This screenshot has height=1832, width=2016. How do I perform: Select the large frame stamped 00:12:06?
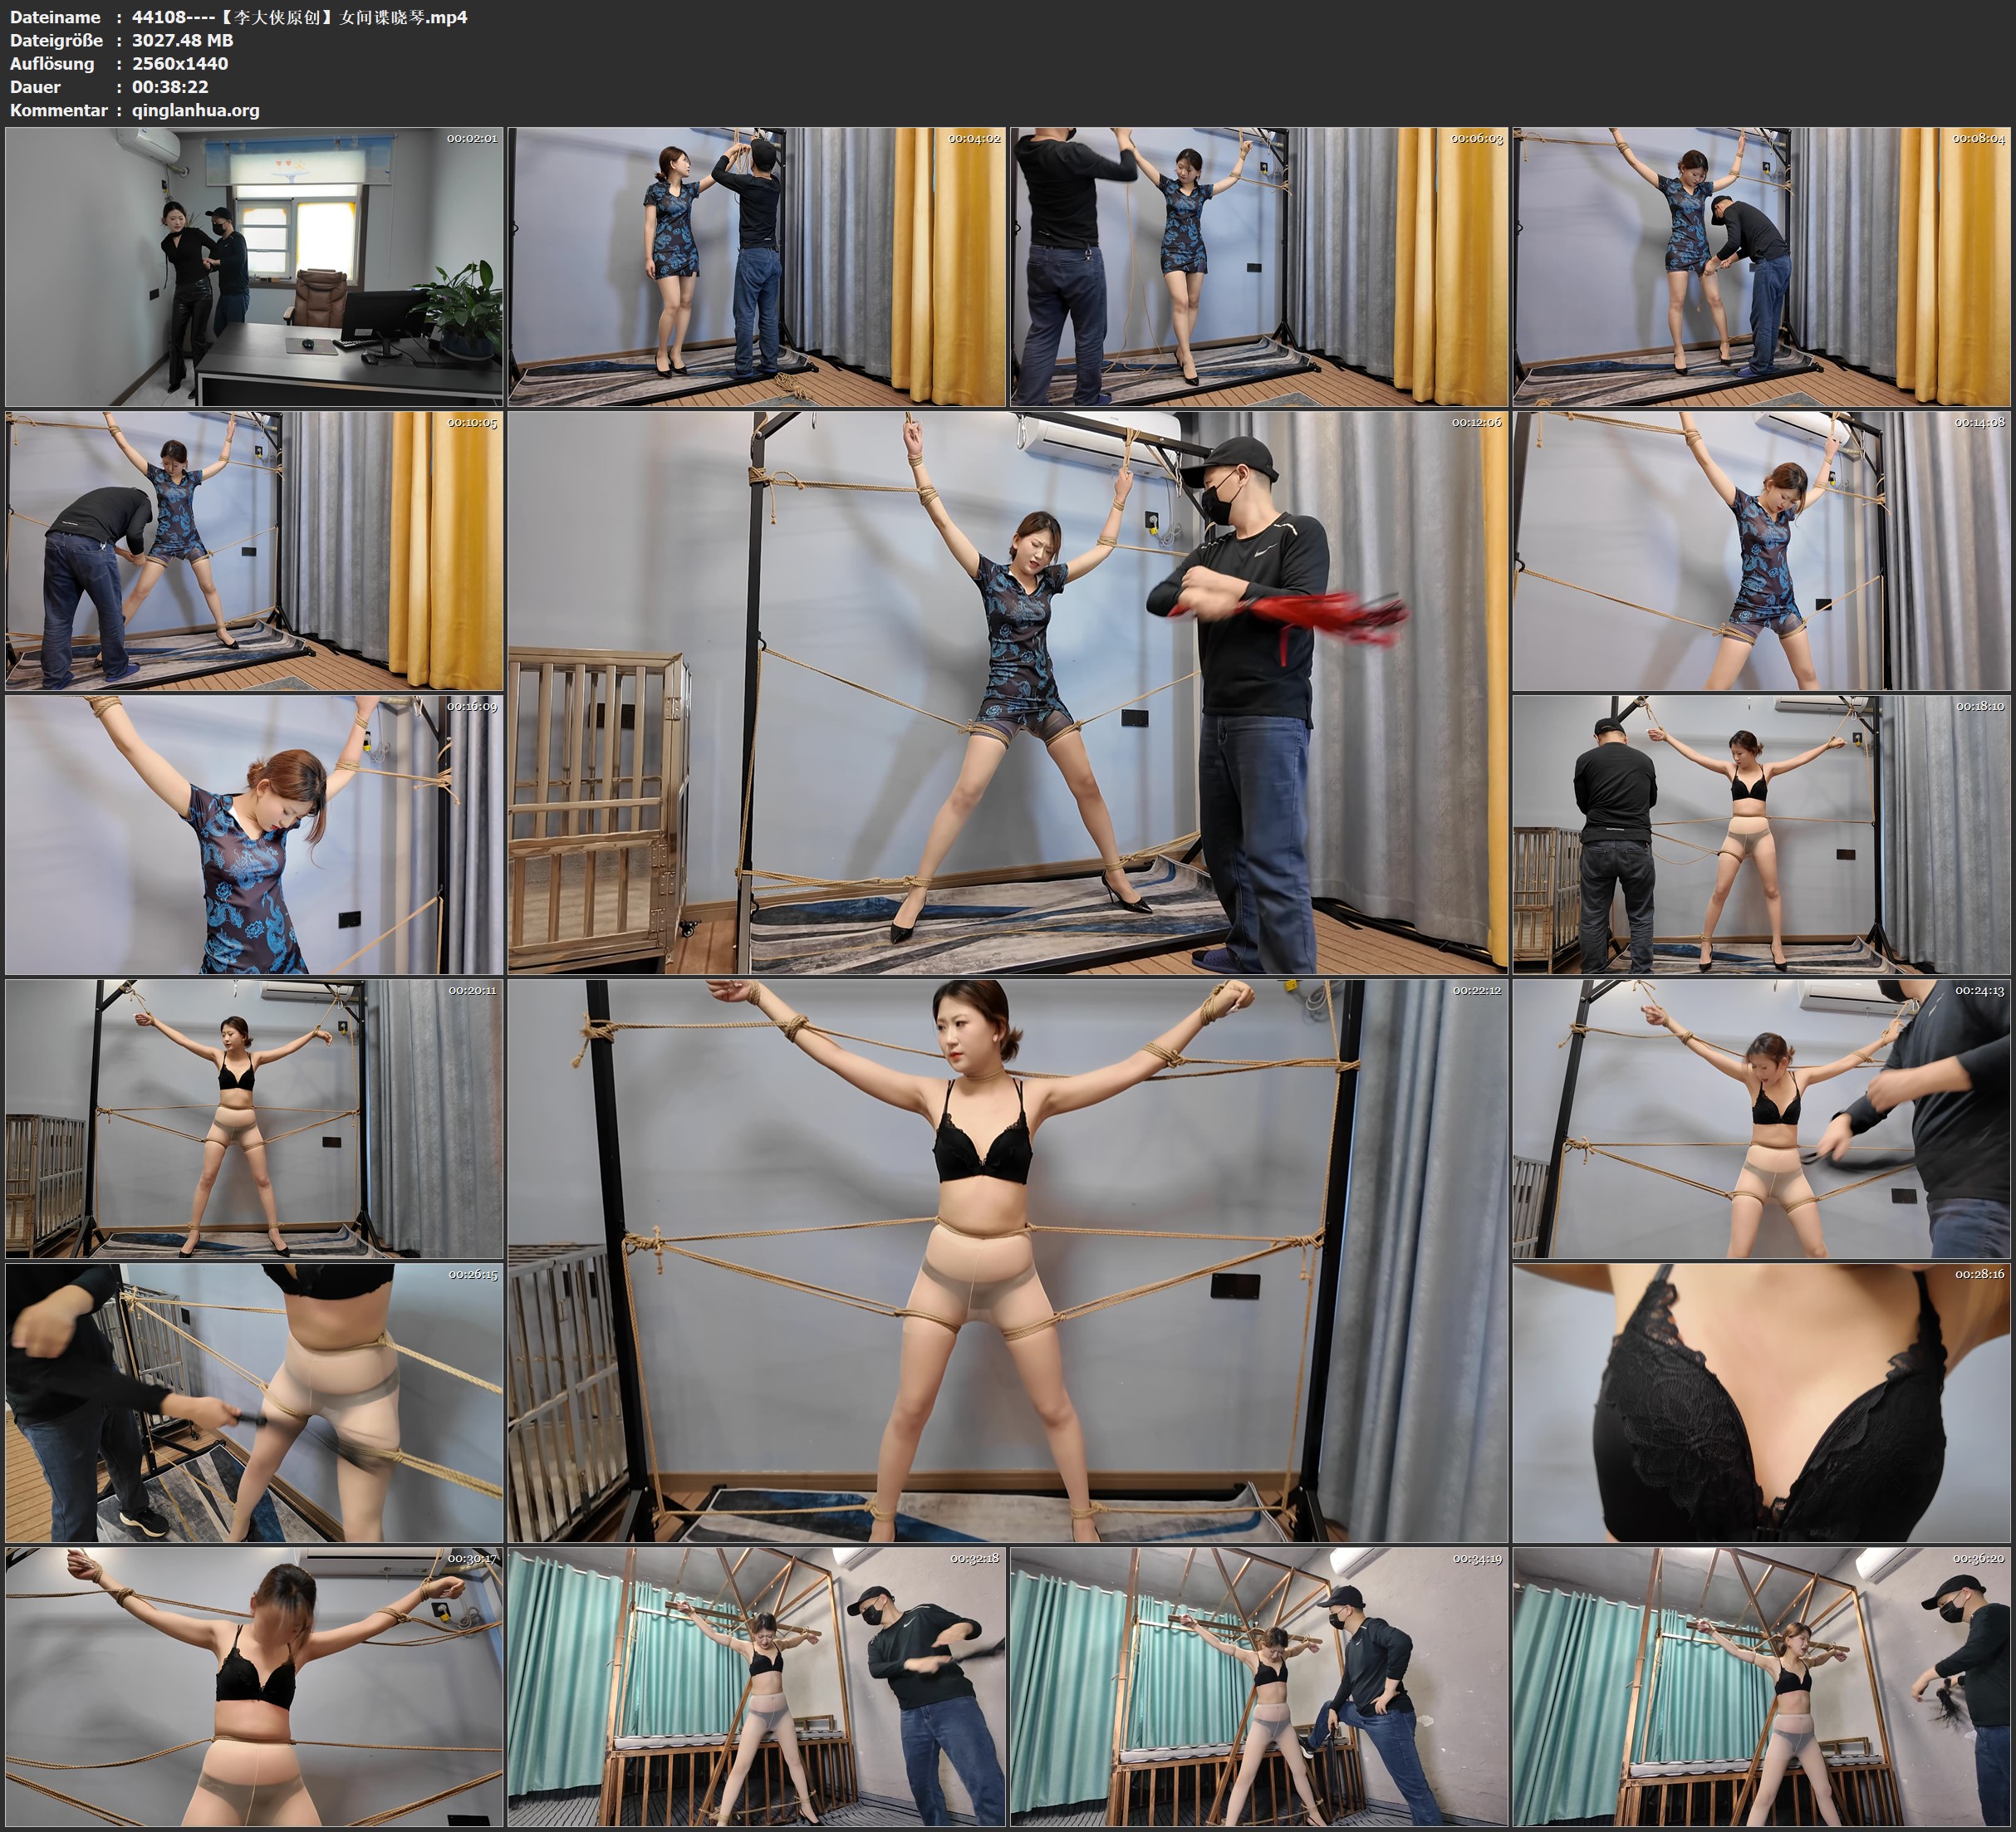pos(1007,692)
